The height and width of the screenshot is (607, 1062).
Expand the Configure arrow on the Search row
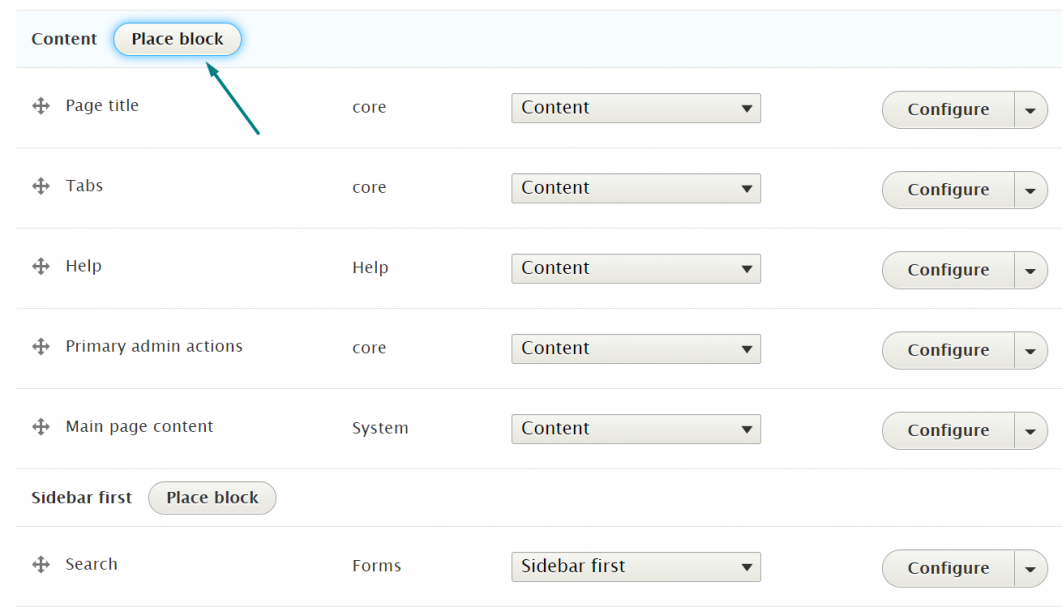point(1031,568)
